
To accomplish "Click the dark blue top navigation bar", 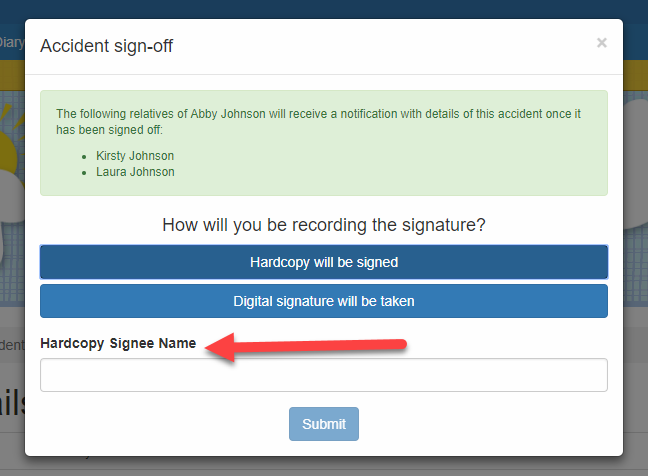I will click(324, 9).
